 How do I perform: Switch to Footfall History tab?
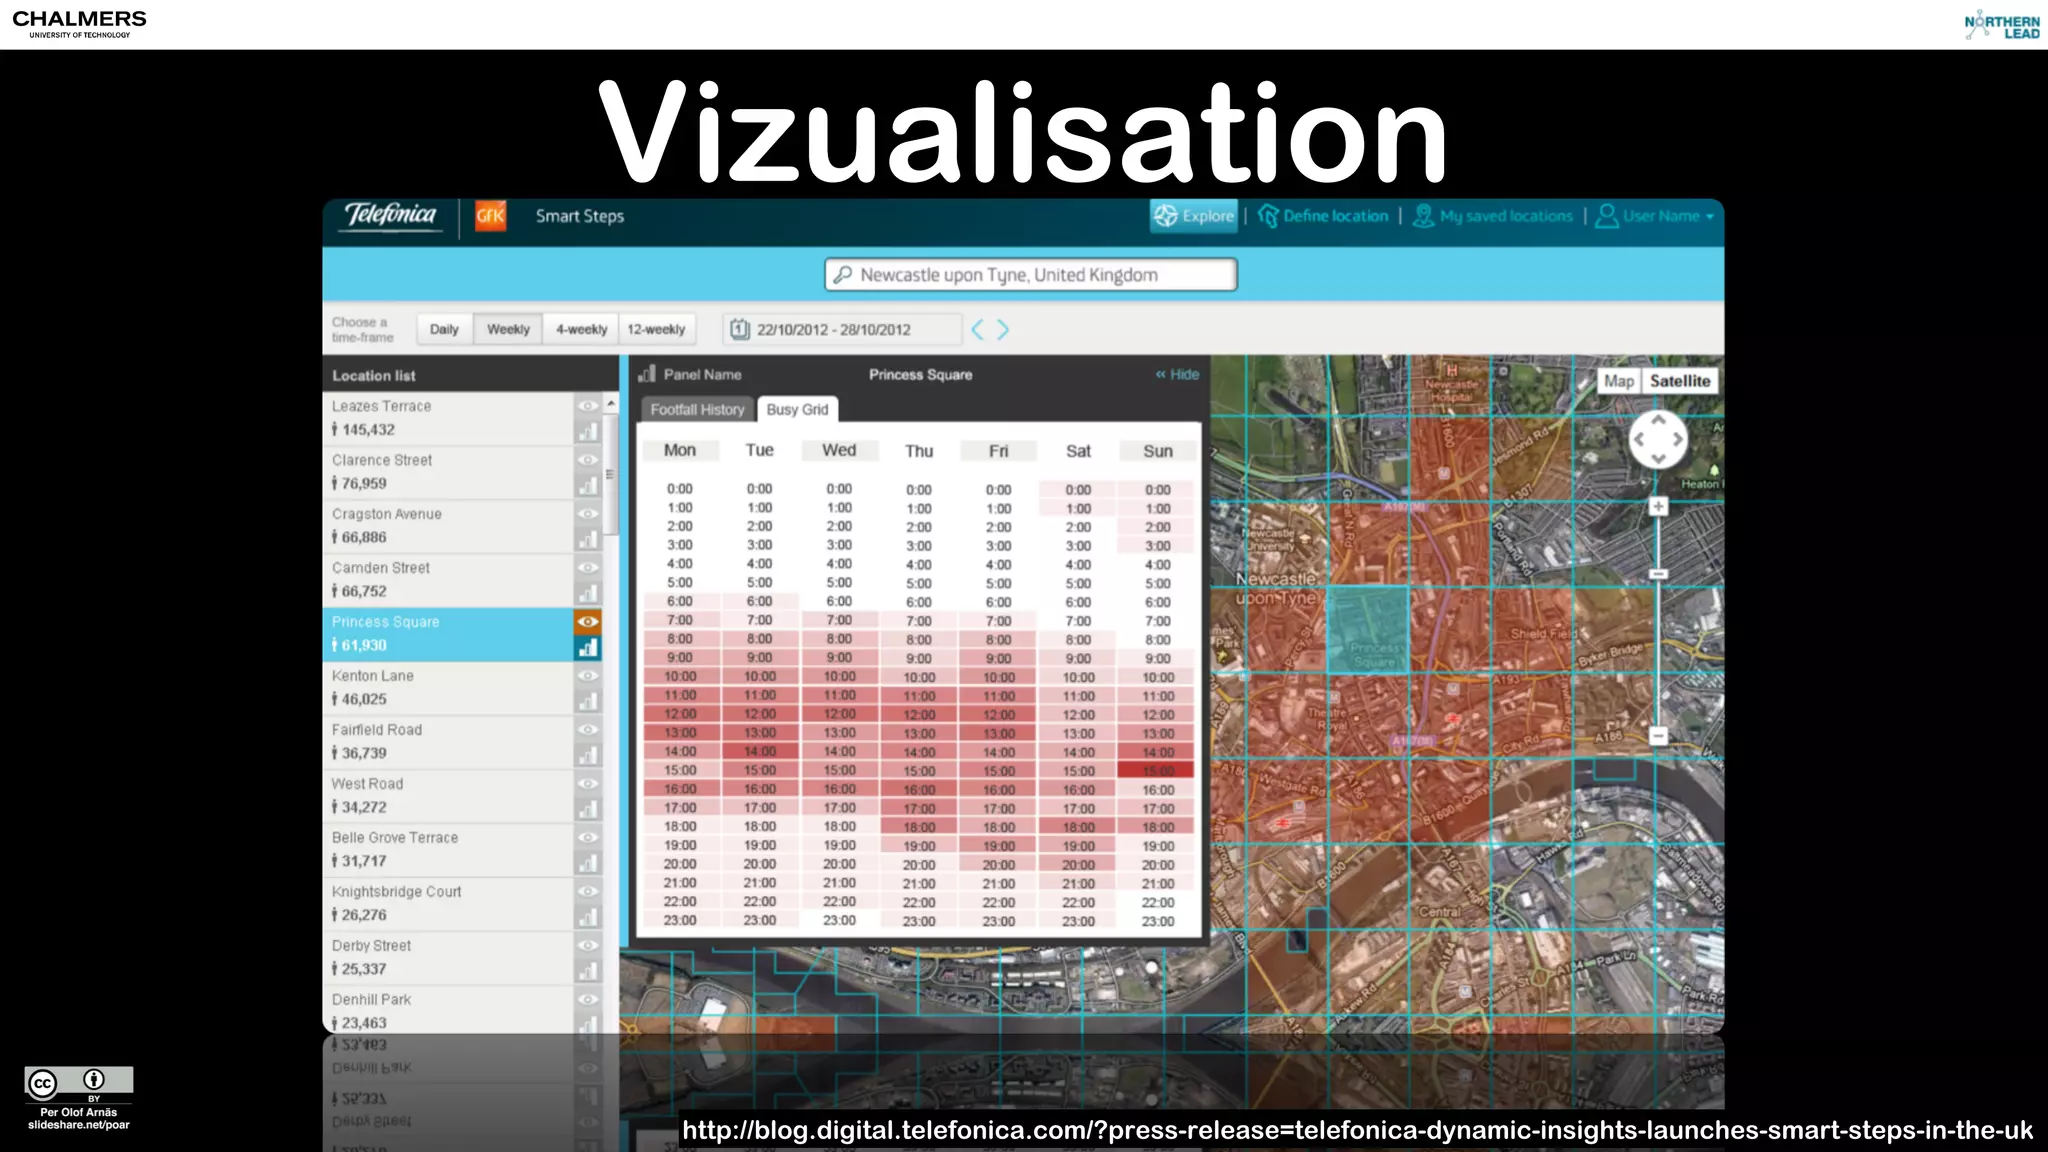pyautogui.click(x=697, y=410)
